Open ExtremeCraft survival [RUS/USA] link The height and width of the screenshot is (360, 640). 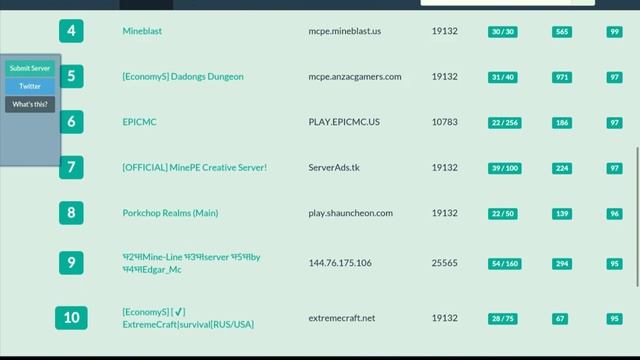pyautogui.click(x=188, y=318)
